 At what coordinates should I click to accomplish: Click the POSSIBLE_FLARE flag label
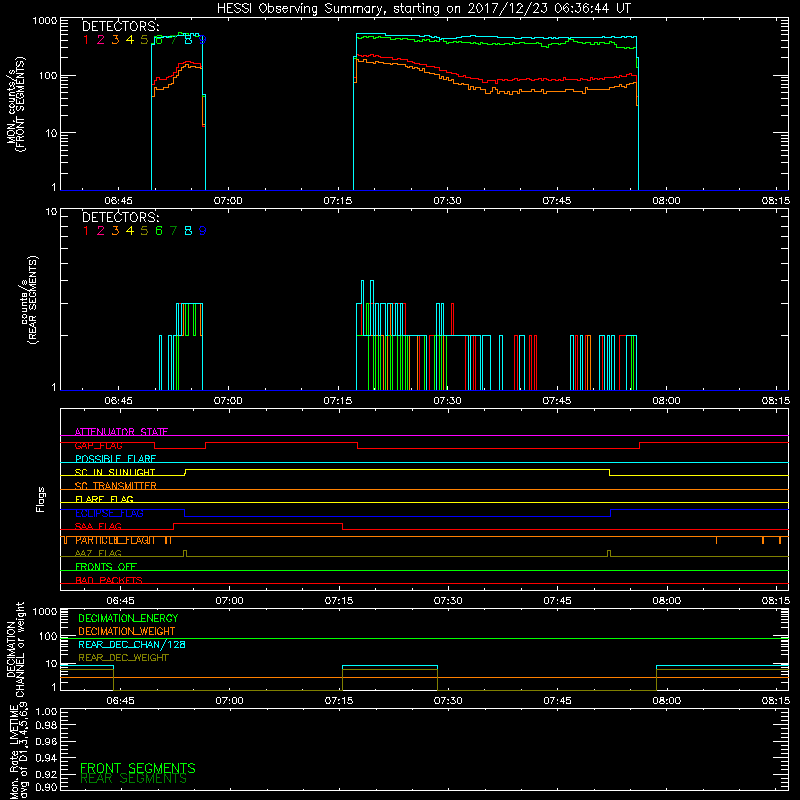pyautogui.click(x=115, y=459)
